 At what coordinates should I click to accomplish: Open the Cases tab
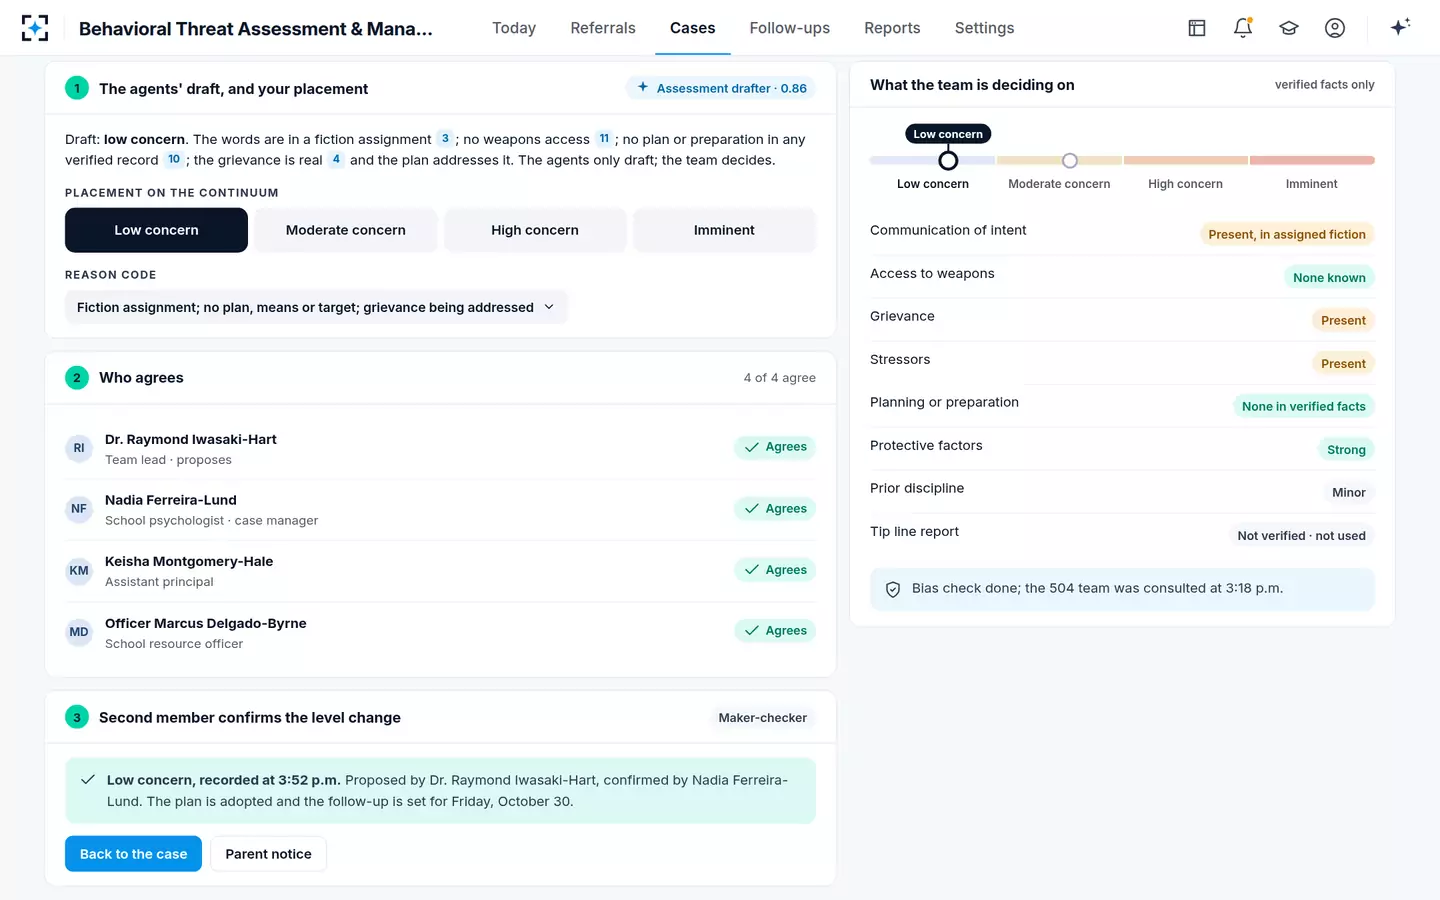(693, 28)
